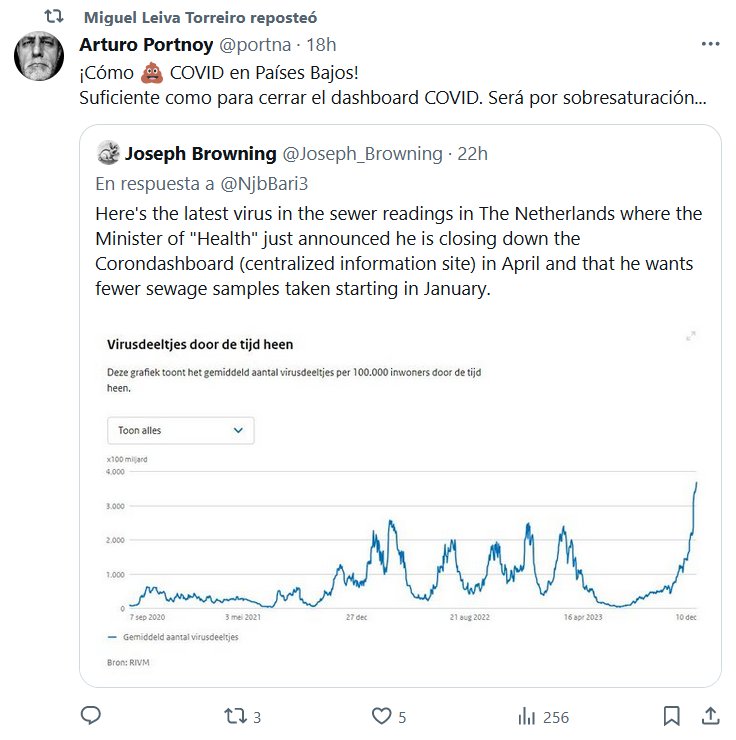The width and height of the screenshot is (736, 740).
Task: Open the three-dot more options menu
Action: [710, 45]
